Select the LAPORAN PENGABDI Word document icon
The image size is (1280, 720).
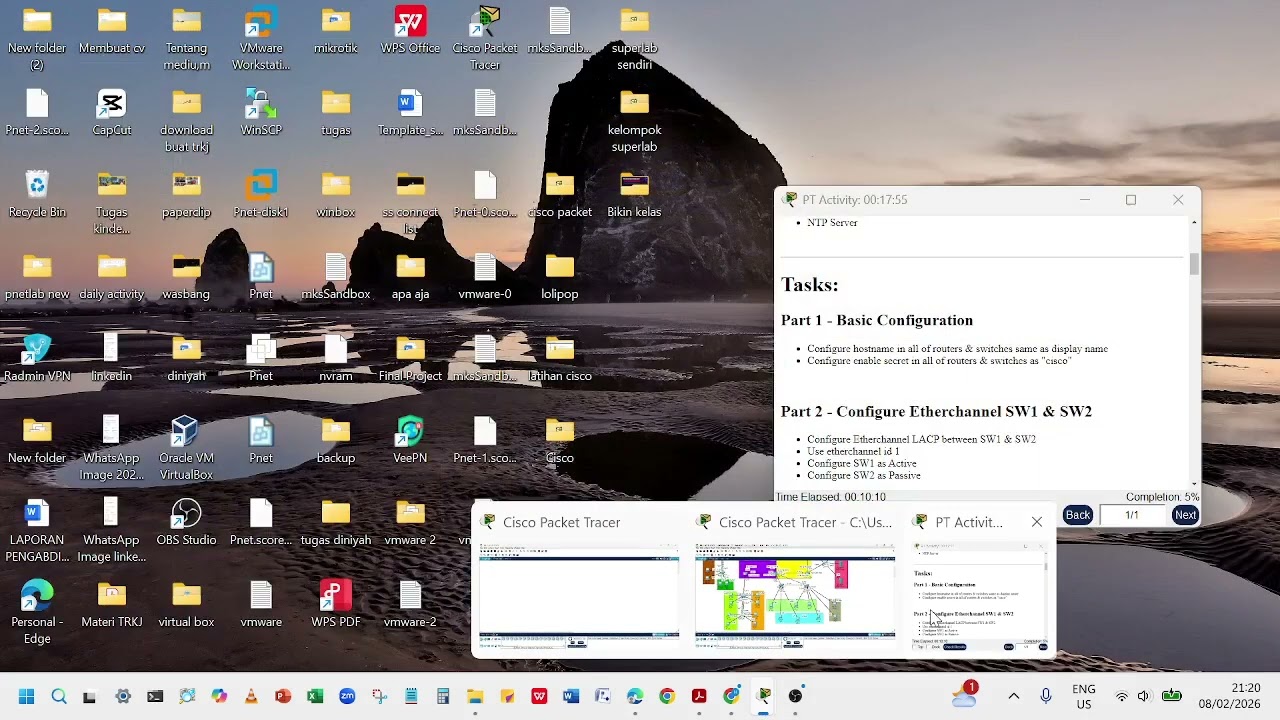(x=37, y=530)
